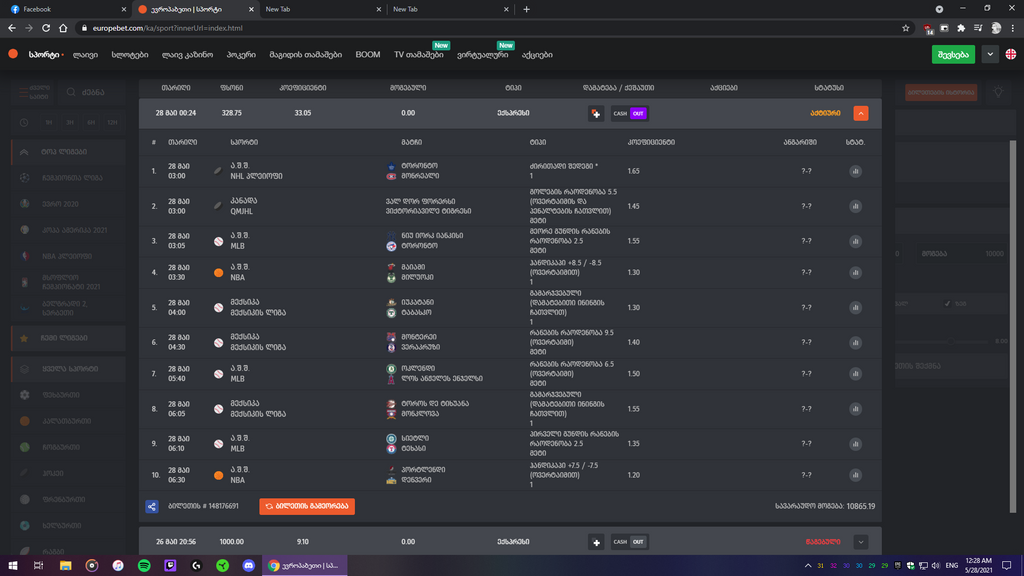Toggle CASH OUT on the 1000.00 ticket
Image resolution: width=1024 pixels, height=576 pixels.
tap(629, 542)
